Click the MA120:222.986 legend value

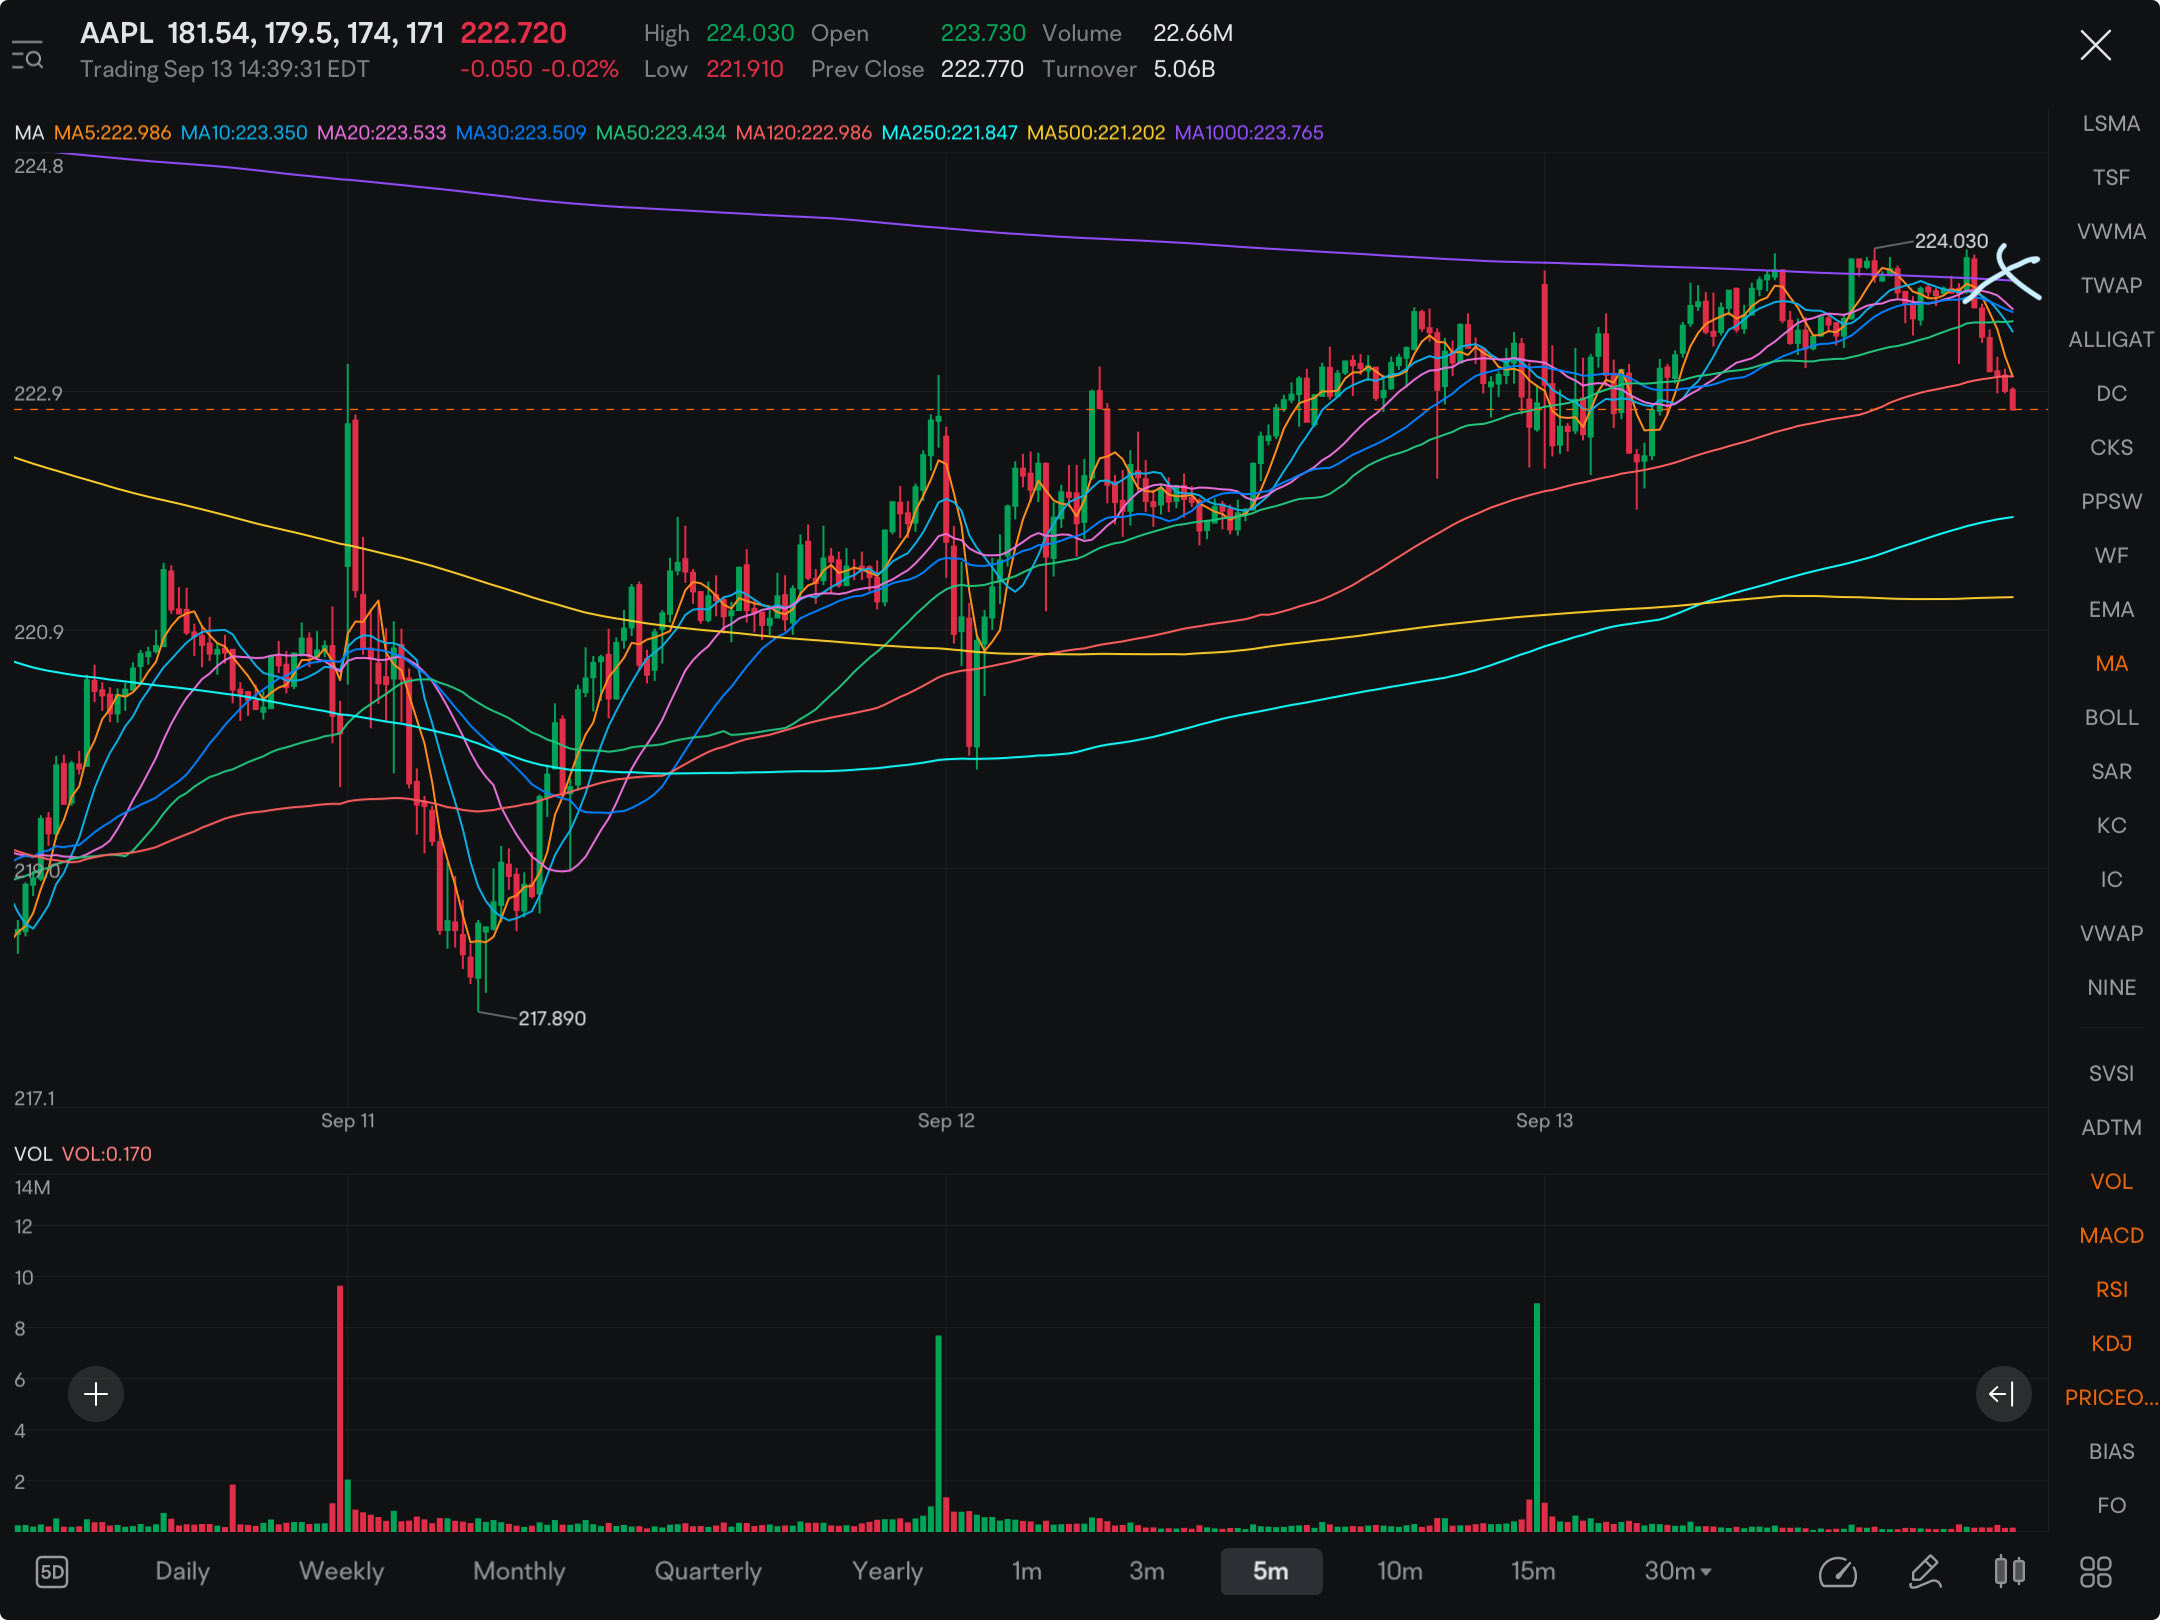[803, 132]
